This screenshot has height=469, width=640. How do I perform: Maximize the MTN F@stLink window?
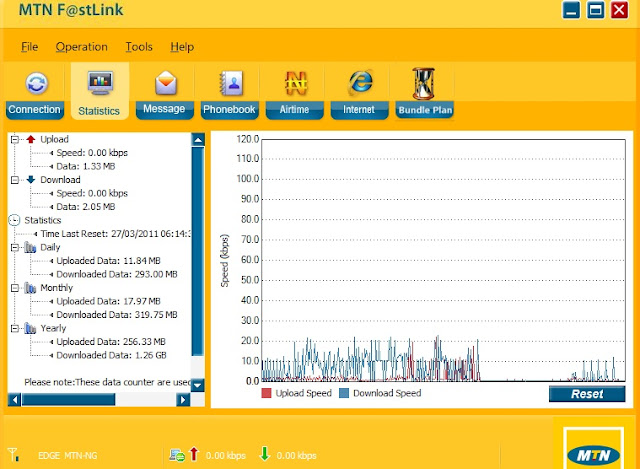click(595, 10)
